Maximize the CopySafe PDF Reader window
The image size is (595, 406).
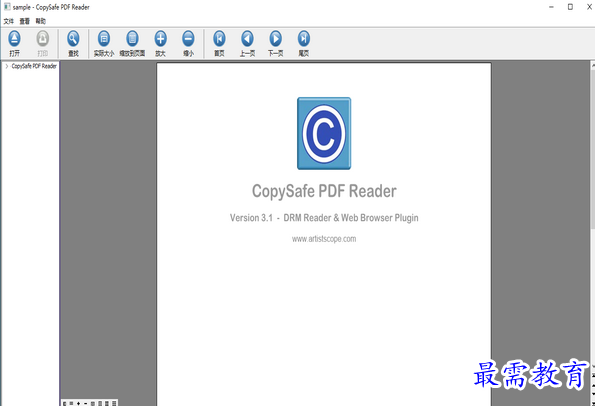coord(570,7)
